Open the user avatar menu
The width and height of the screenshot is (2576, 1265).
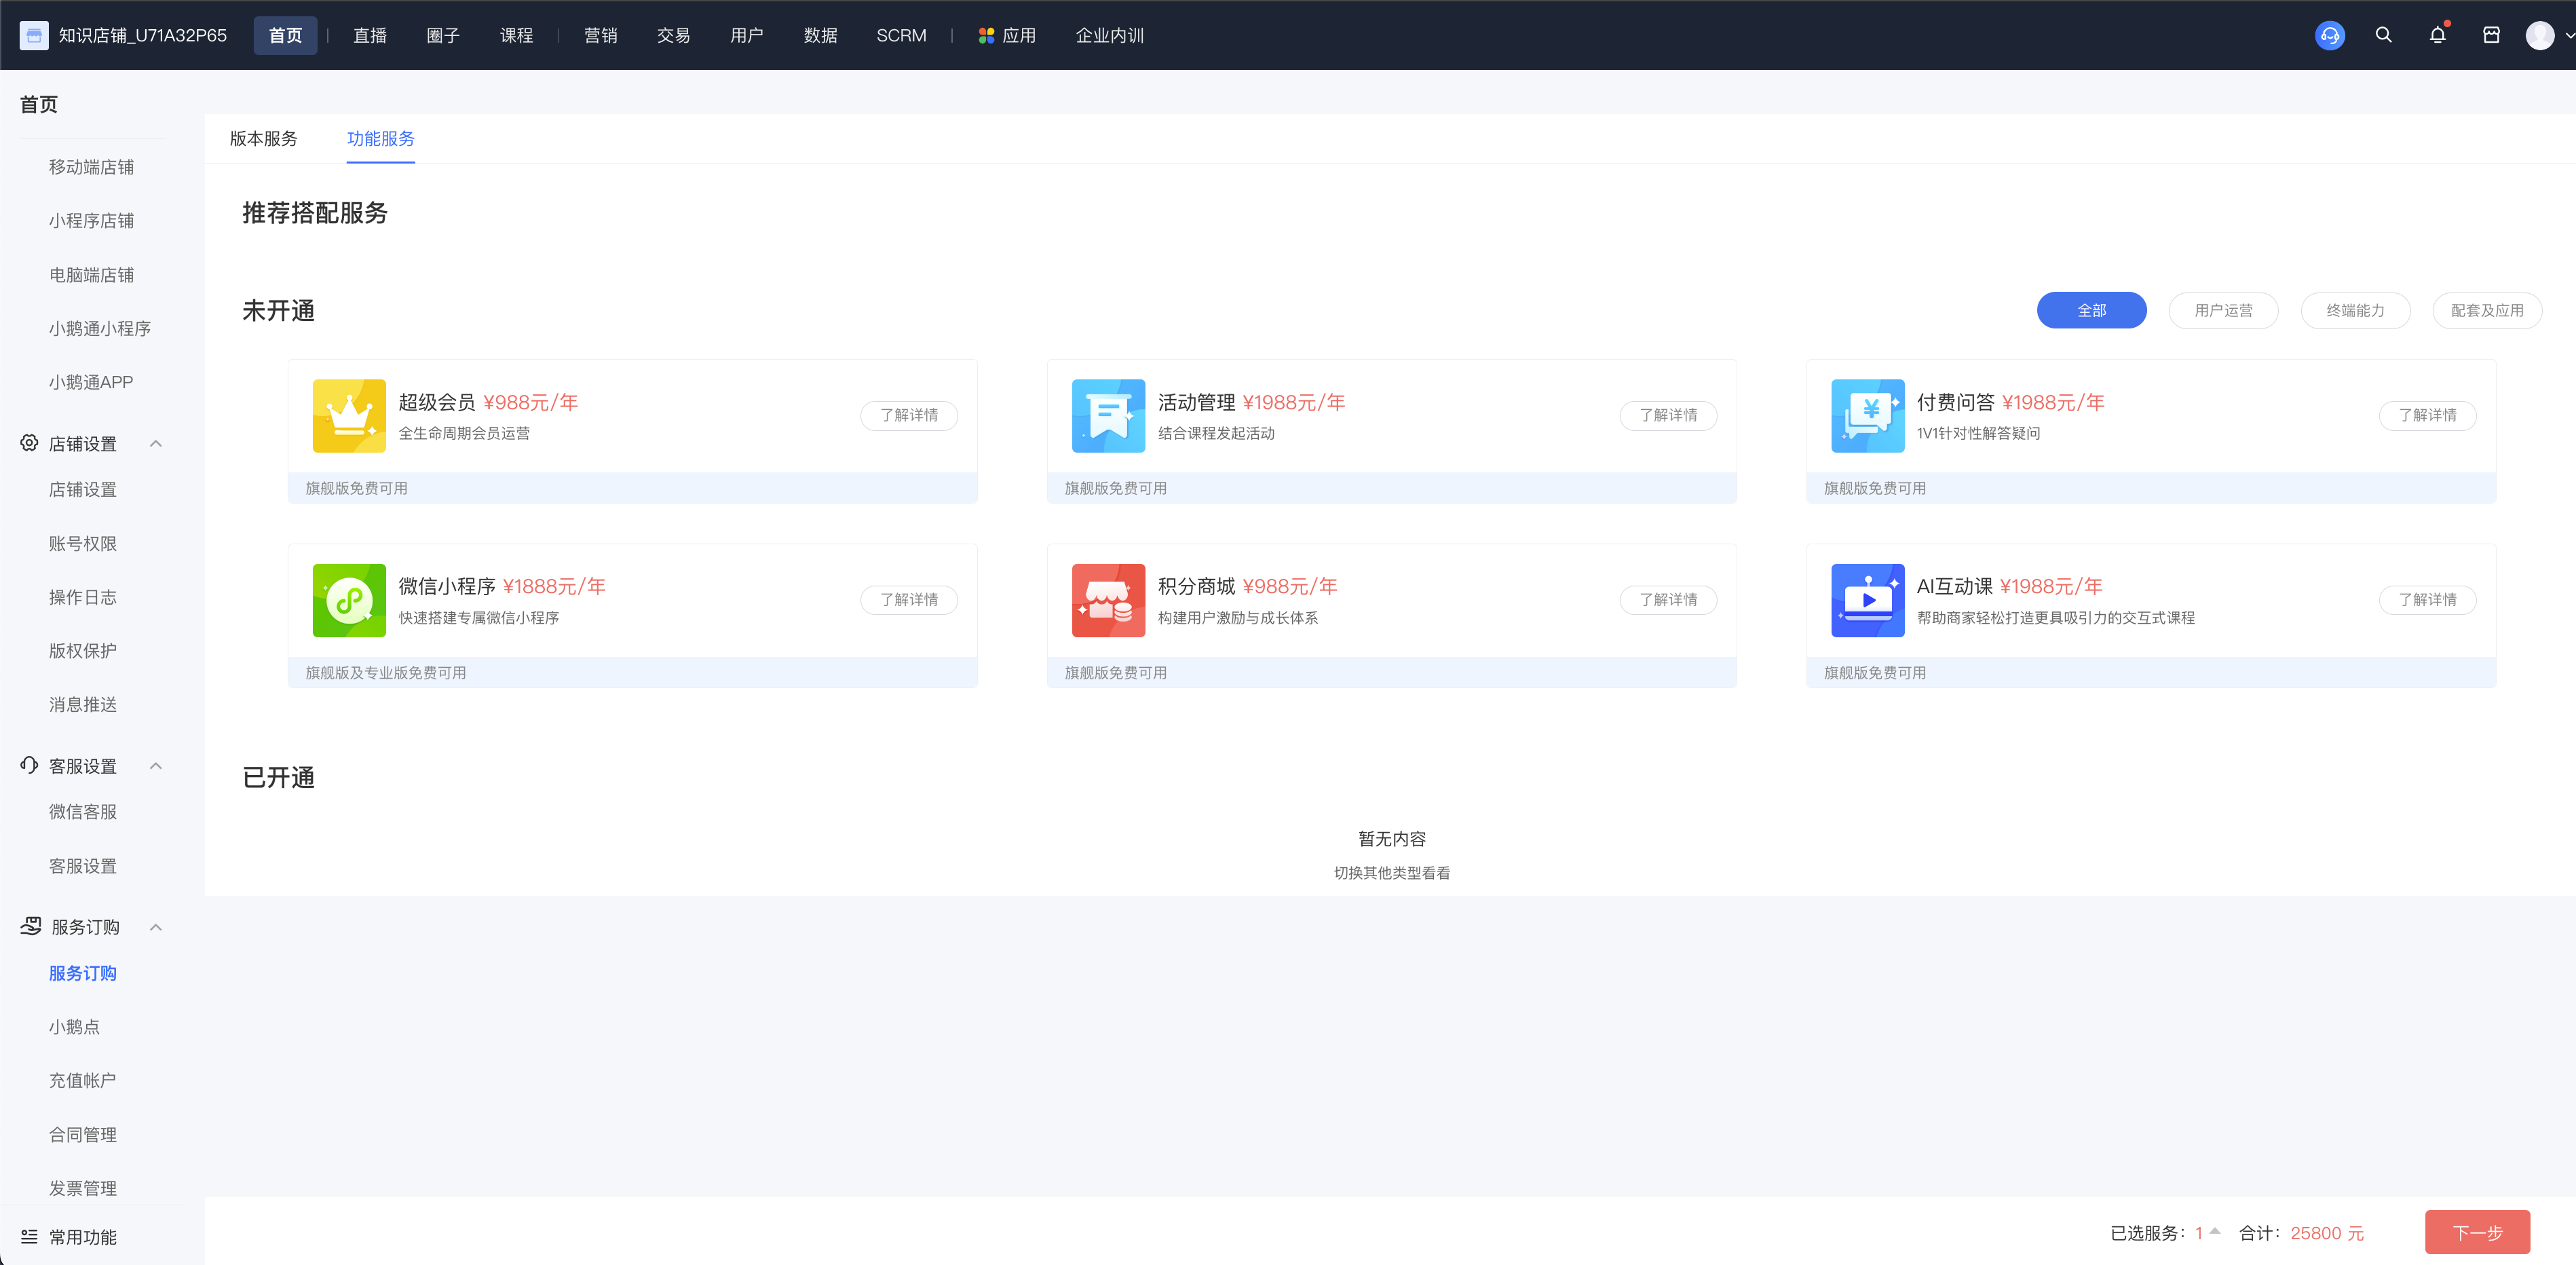pos(2539,35)
